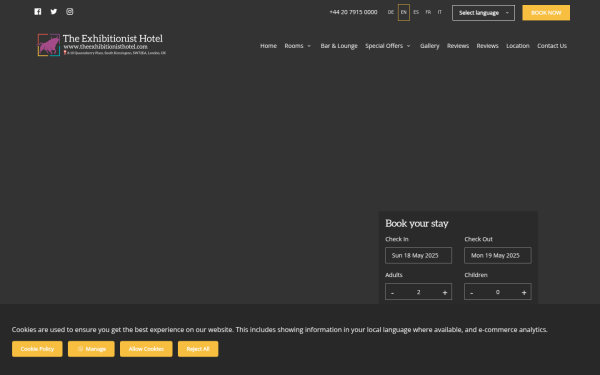The image size is (600, 375).
Task: Call the phone number +44 20 7915 0000
Action: (353, 12)
